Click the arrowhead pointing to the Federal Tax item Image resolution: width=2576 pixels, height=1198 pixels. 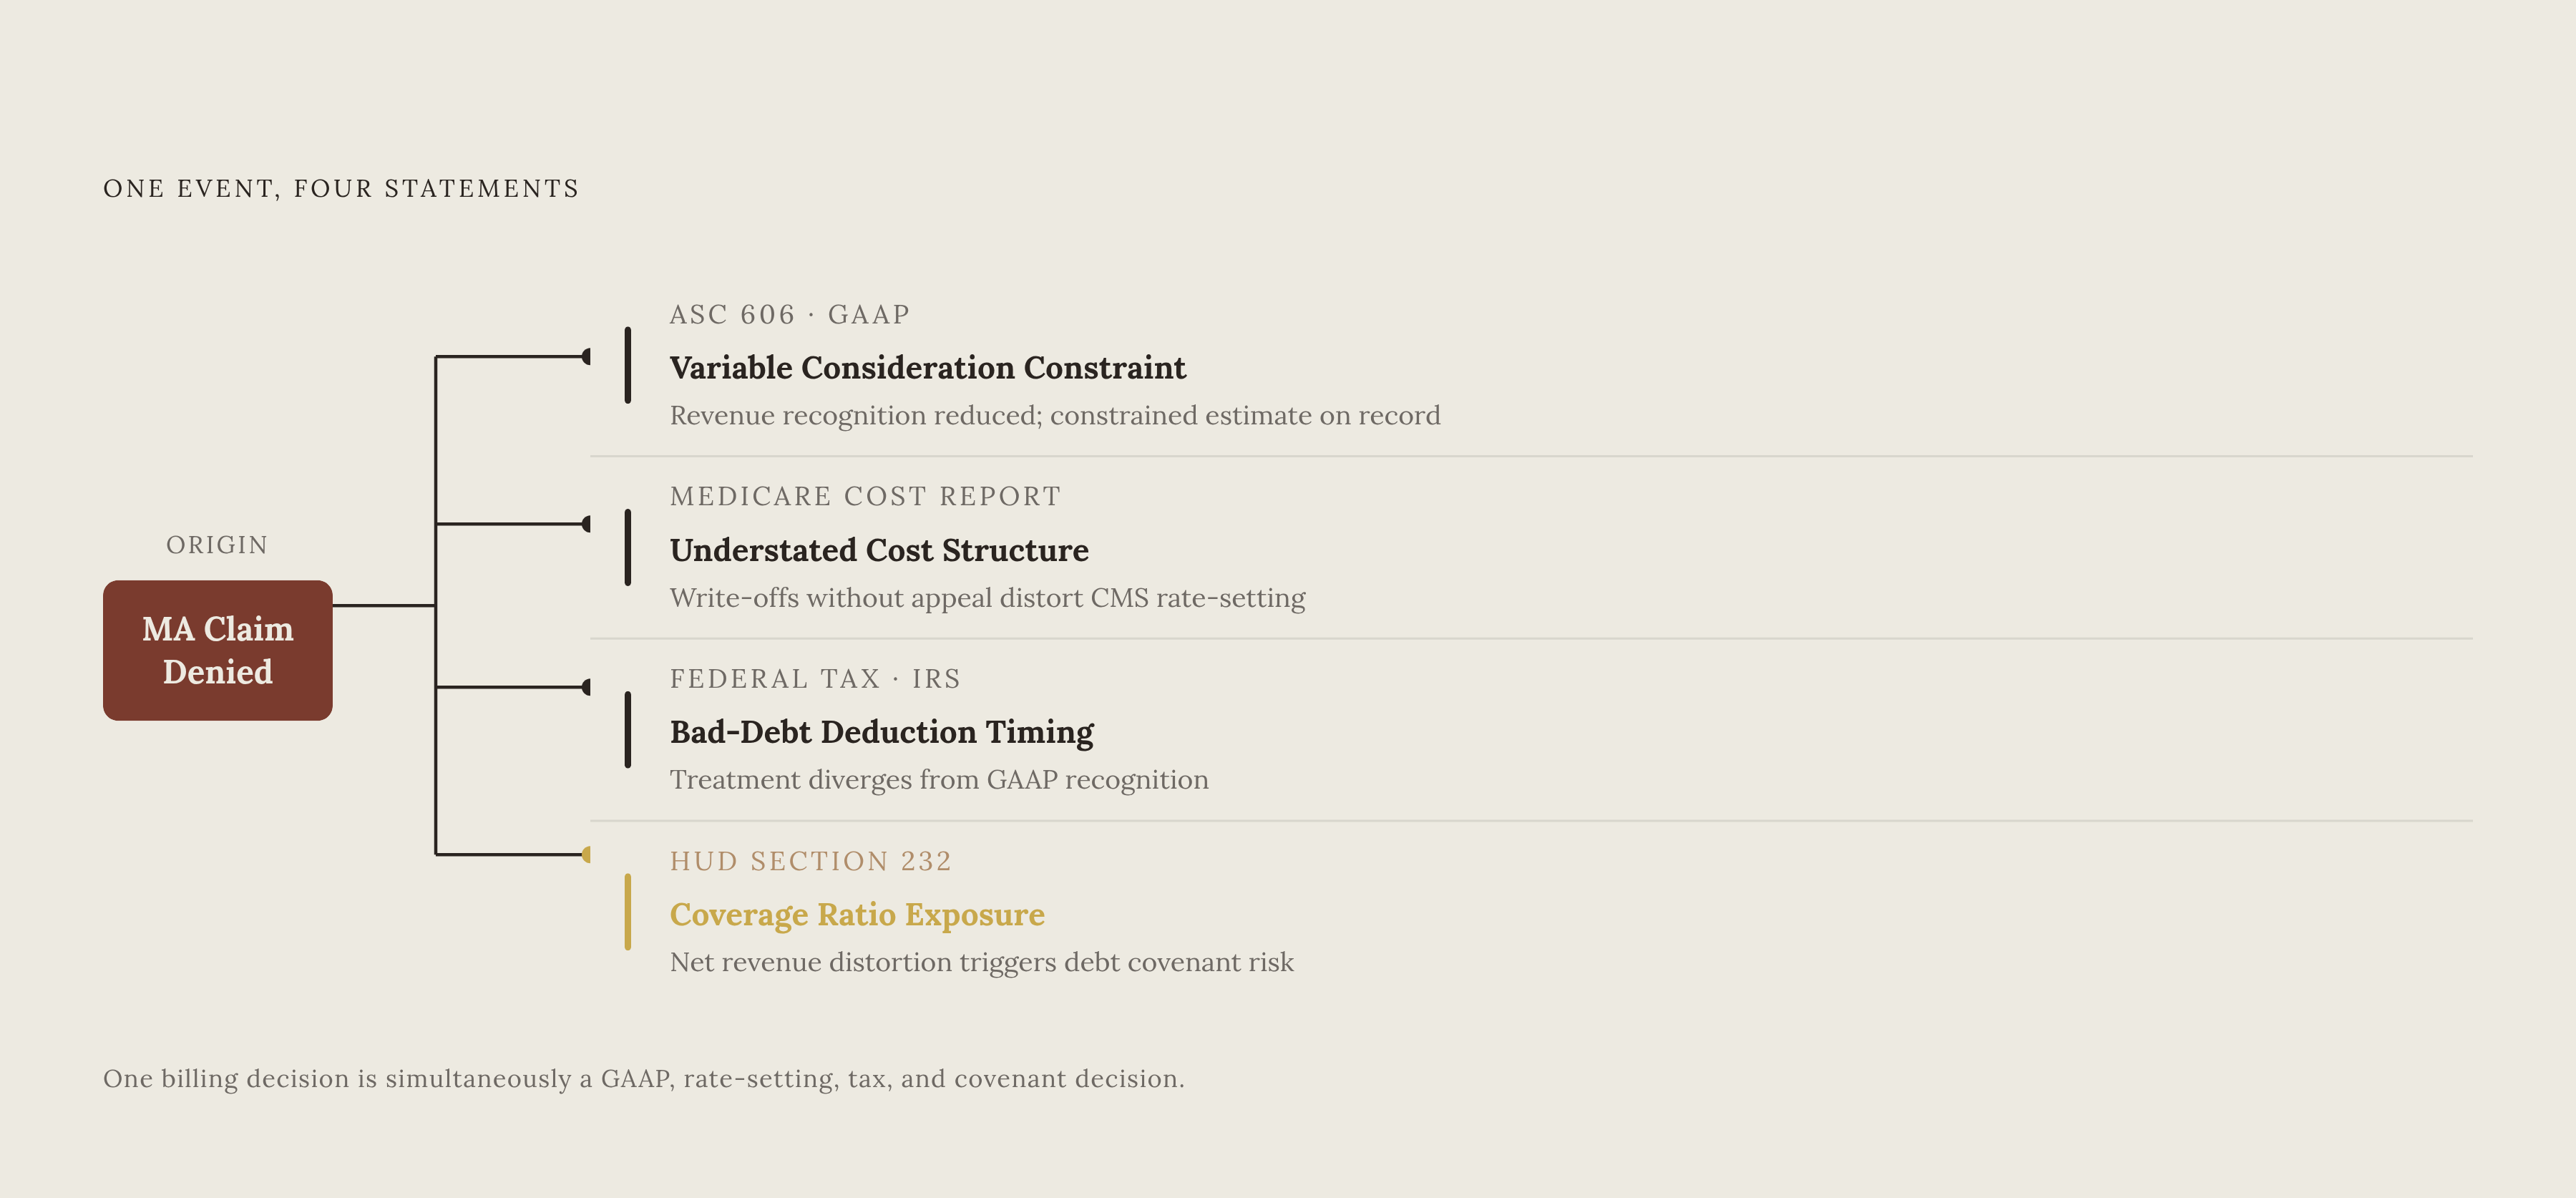[585, 687]
